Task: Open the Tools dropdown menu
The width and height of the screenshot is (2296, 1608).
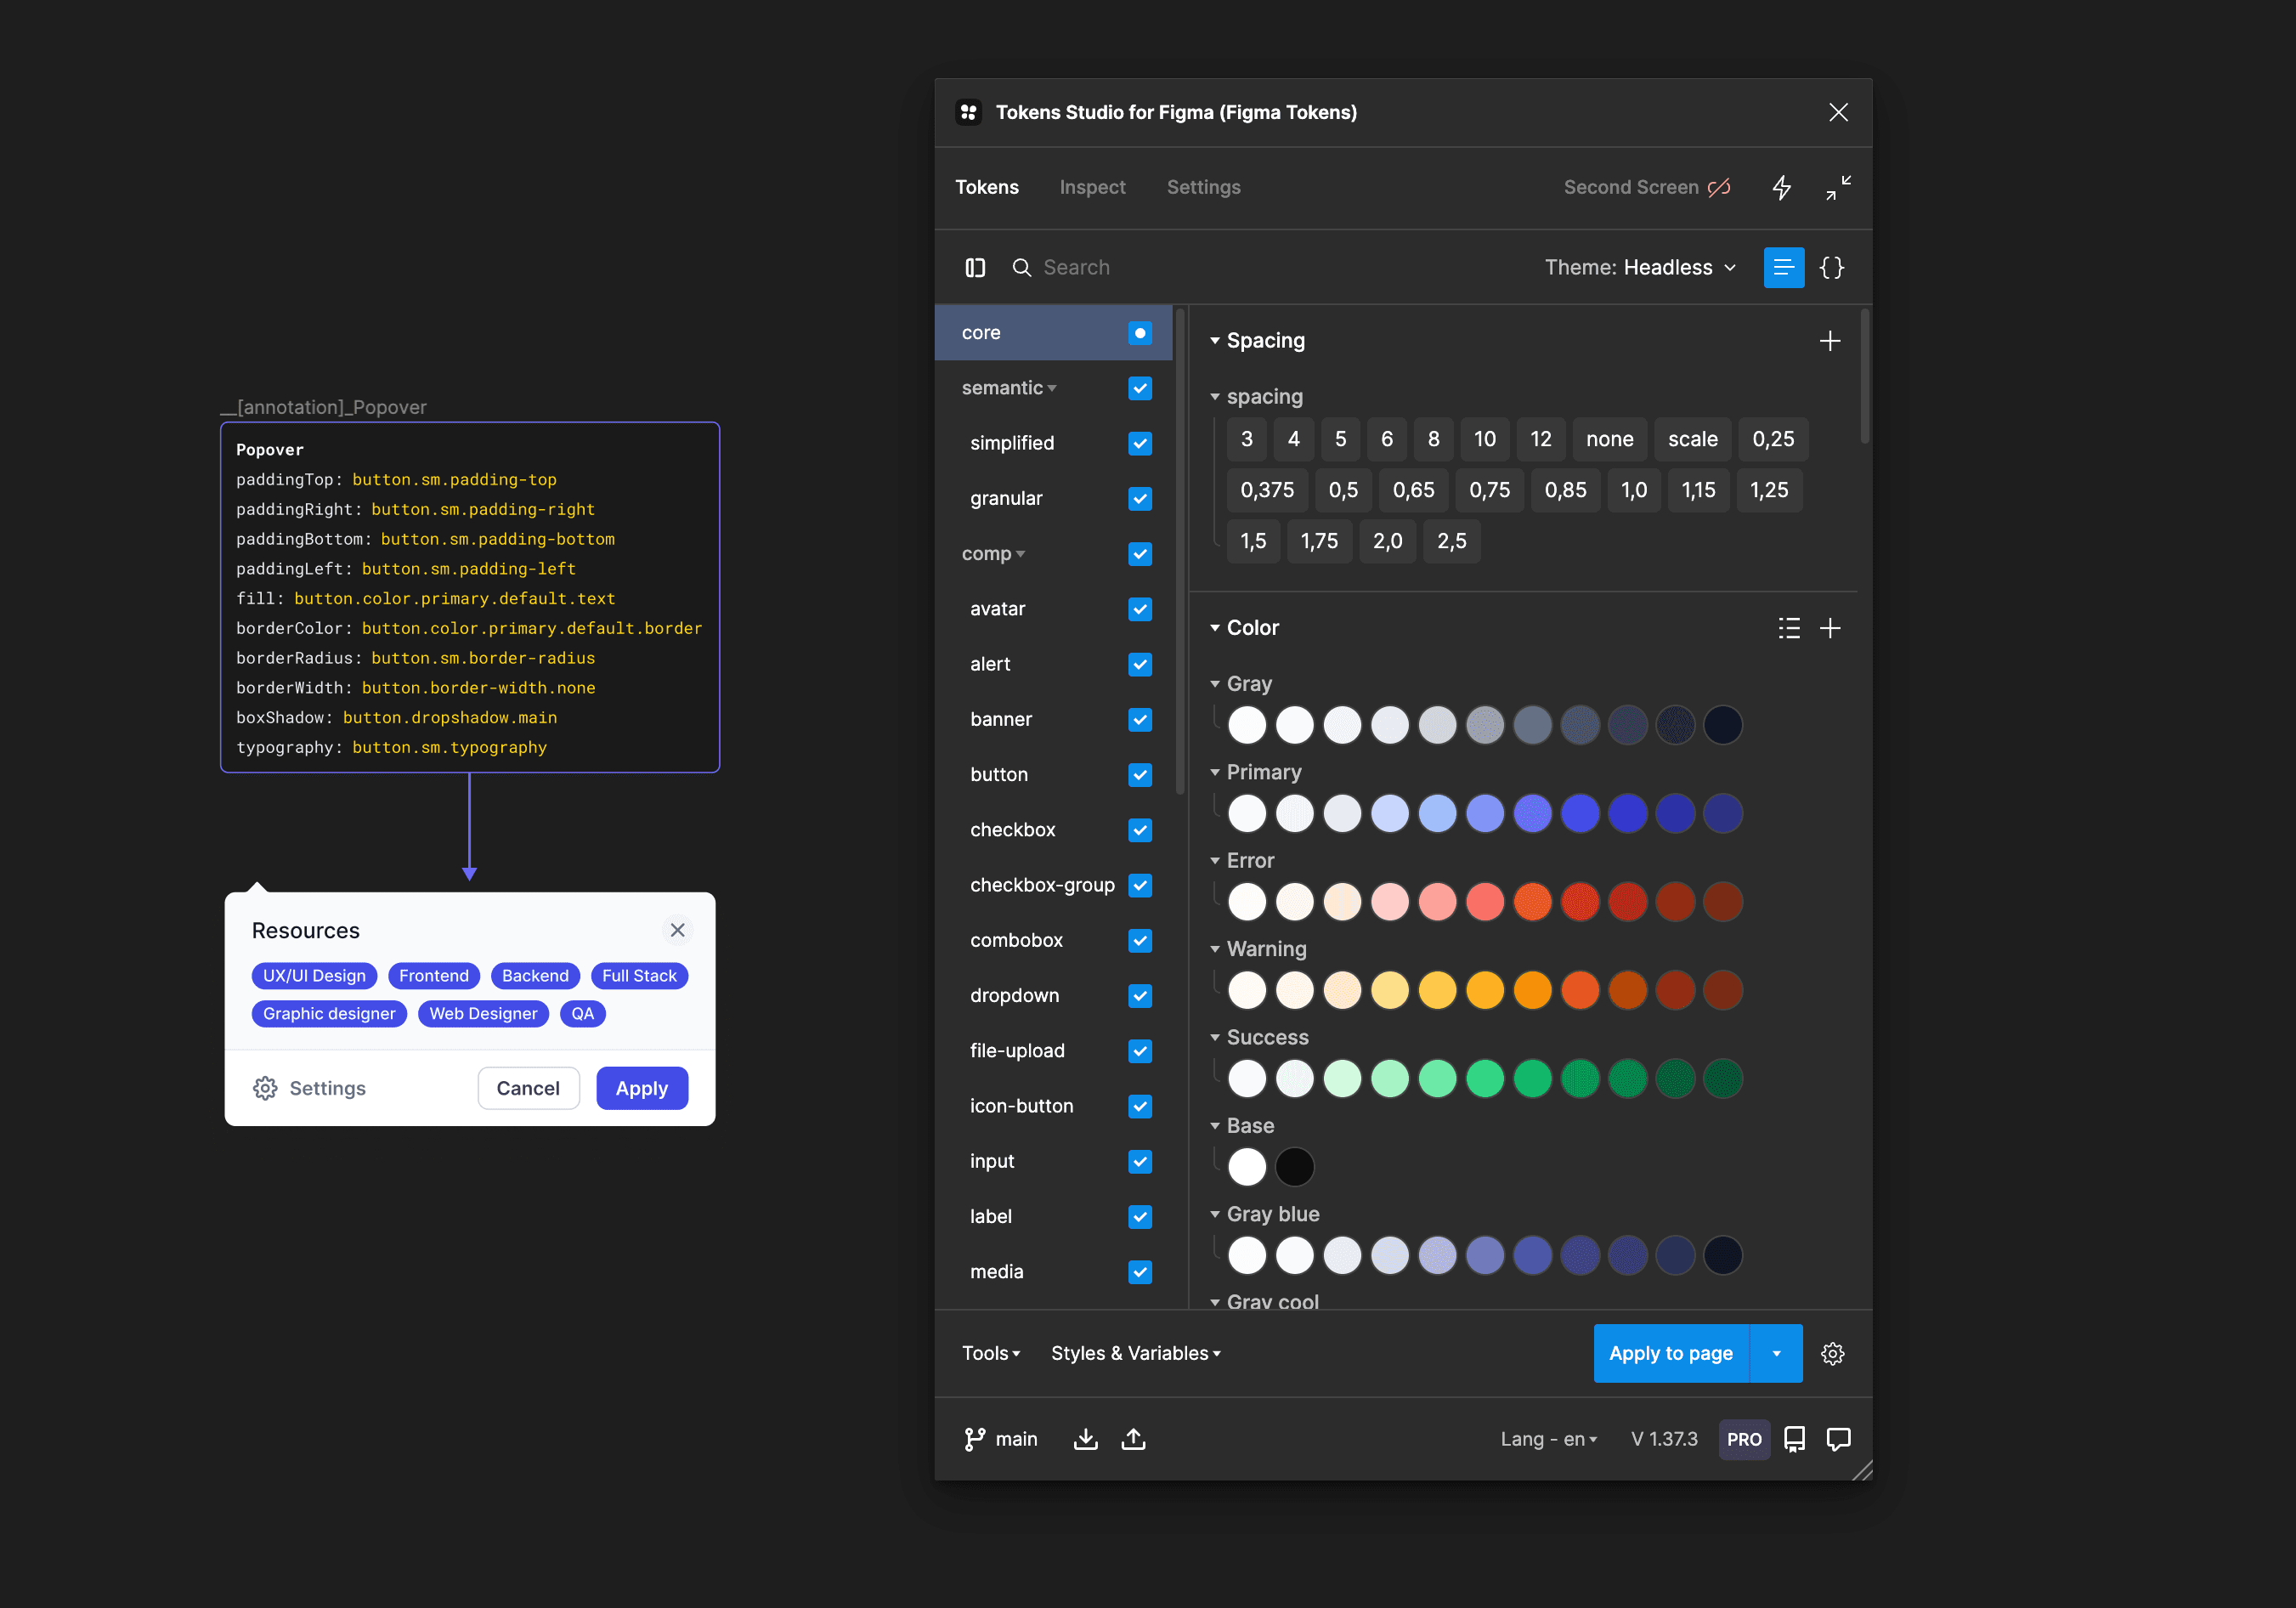Action: [x=990, y=1353]
